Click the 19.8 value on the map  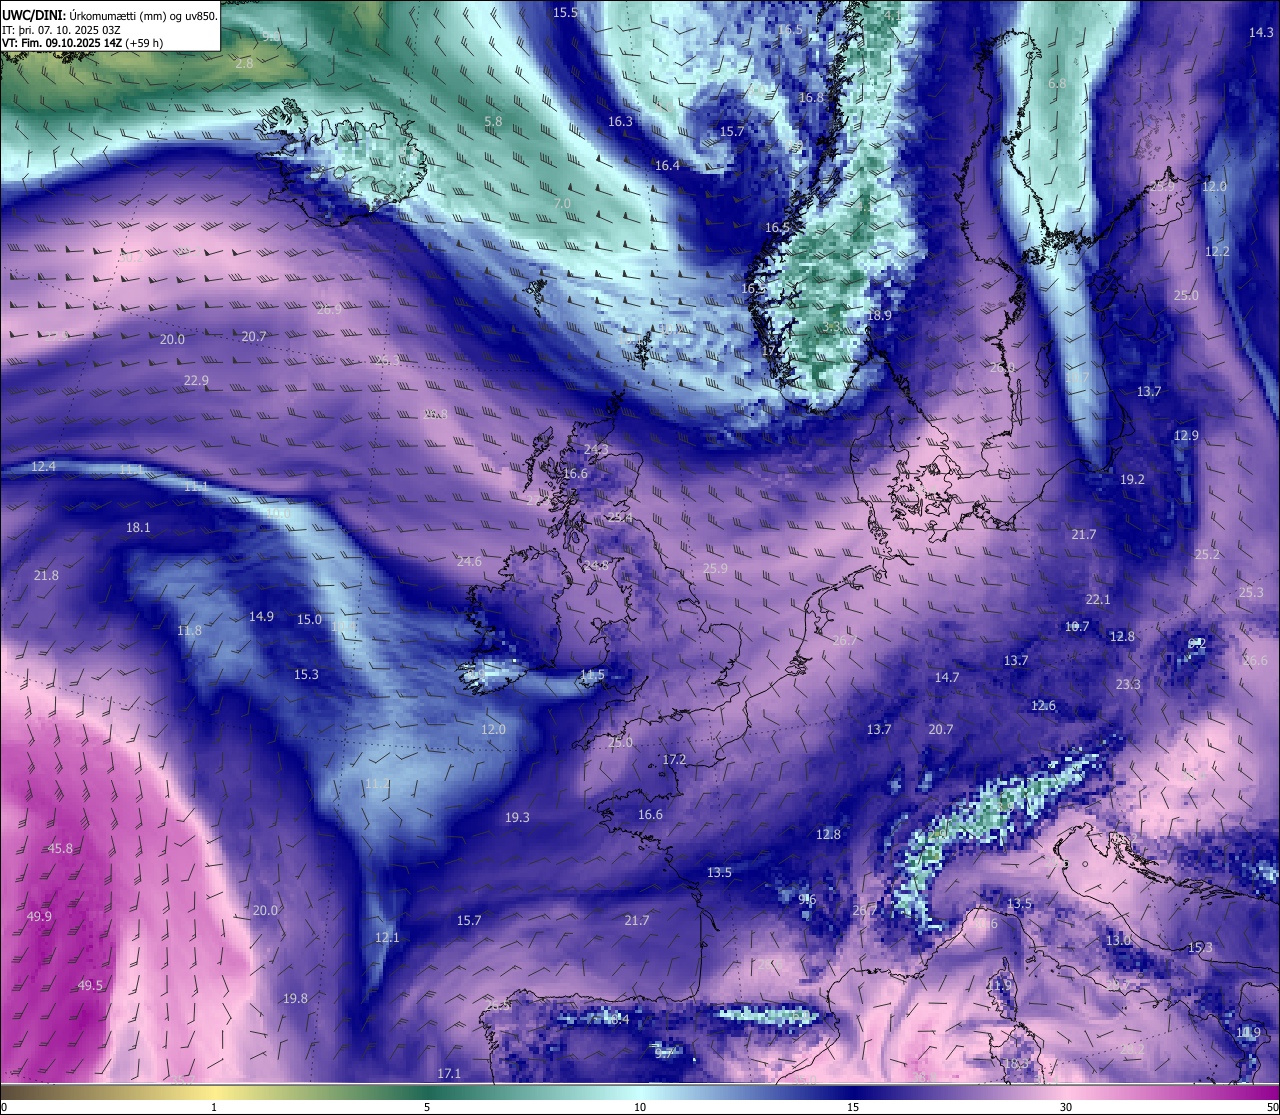click(x=295, y=998)
